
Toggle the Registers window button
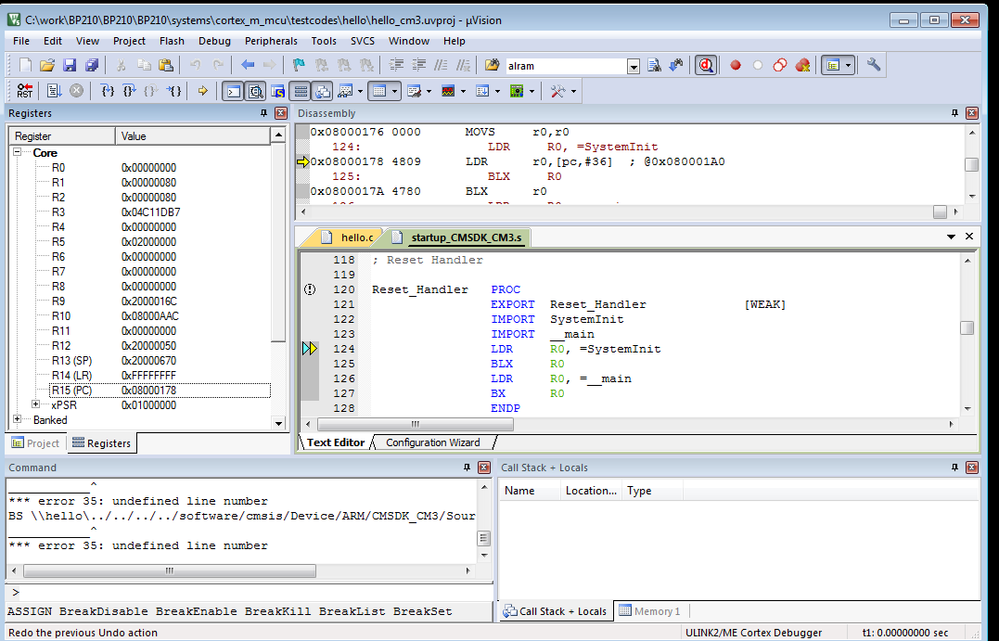point(301,91)
